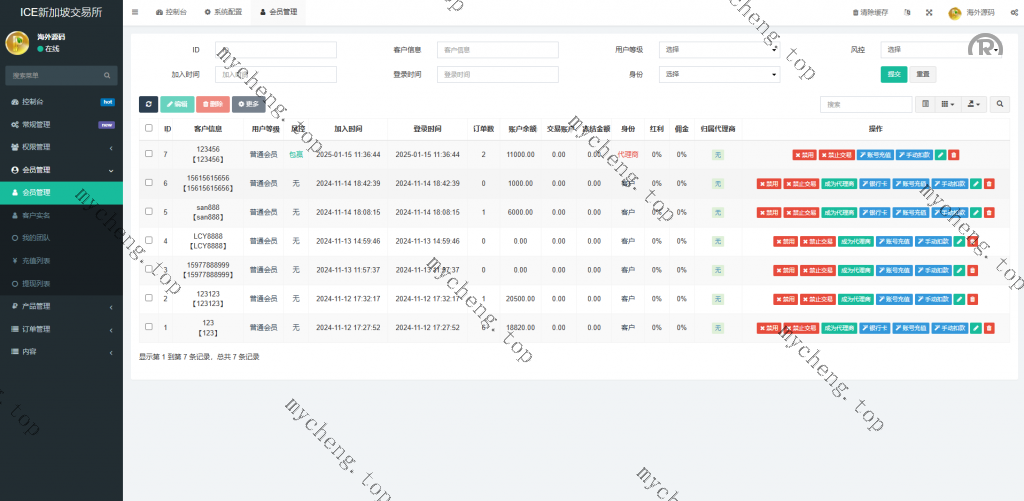The width and height of the screenshot is (1024, 501).
Task: Click the magnifier icon beside table search
Action: [x=1000, y=104]
